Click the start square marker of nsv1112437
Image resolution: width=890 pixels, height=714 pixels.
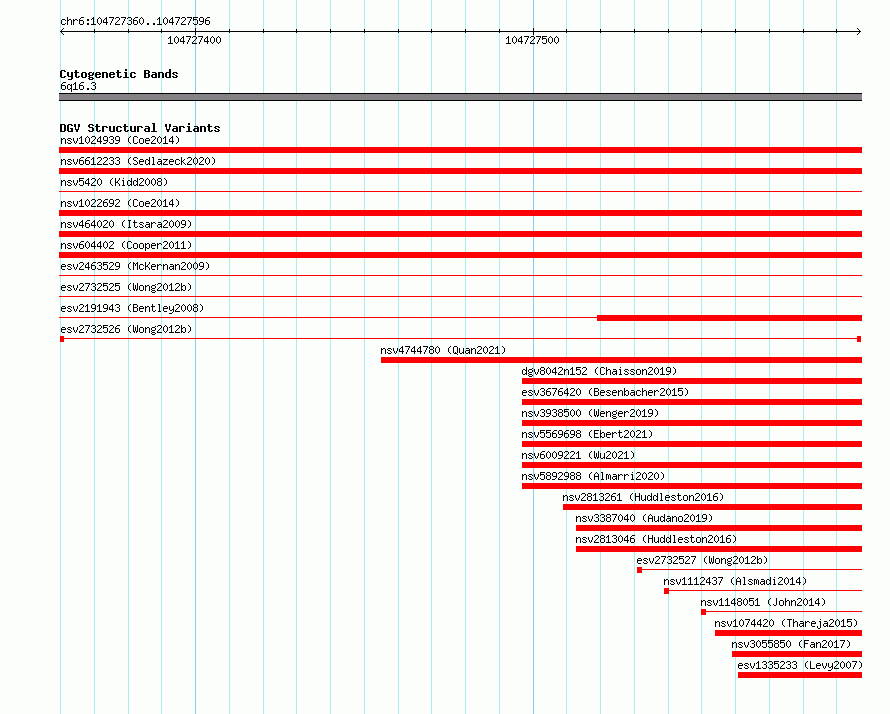tap(666, 591)
